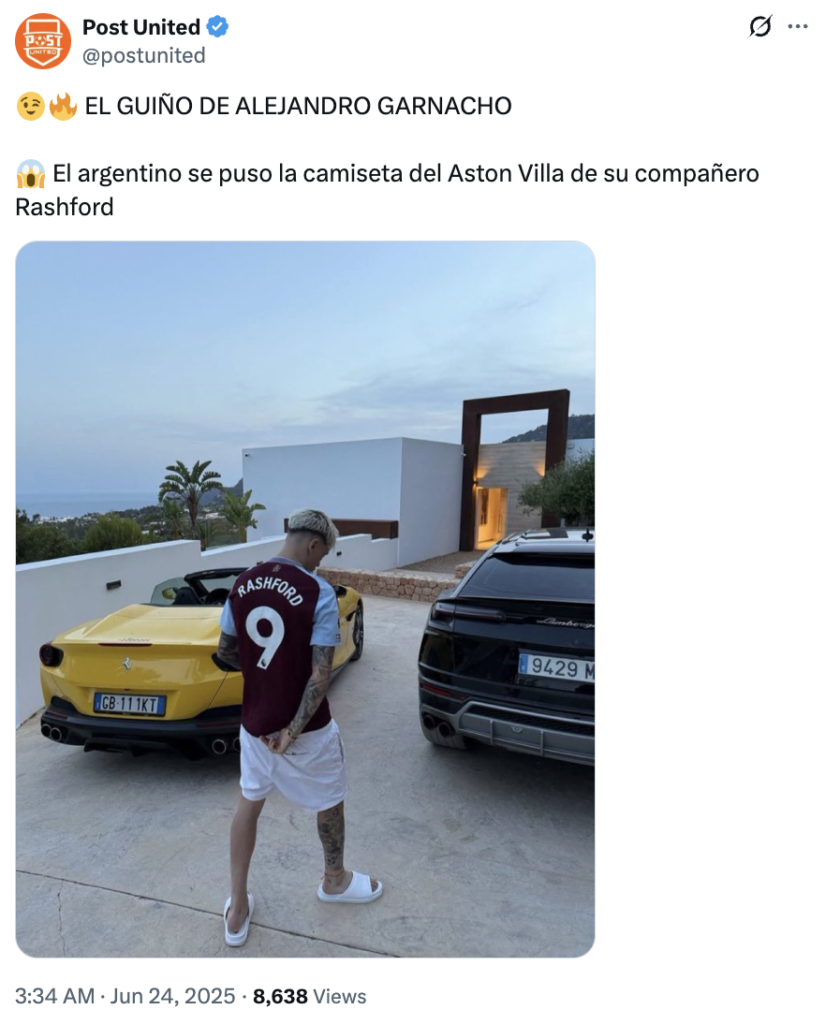Click the fire emoji in headline
The height and width of the screenshot is (1024, 826).
tap(63, 106)
